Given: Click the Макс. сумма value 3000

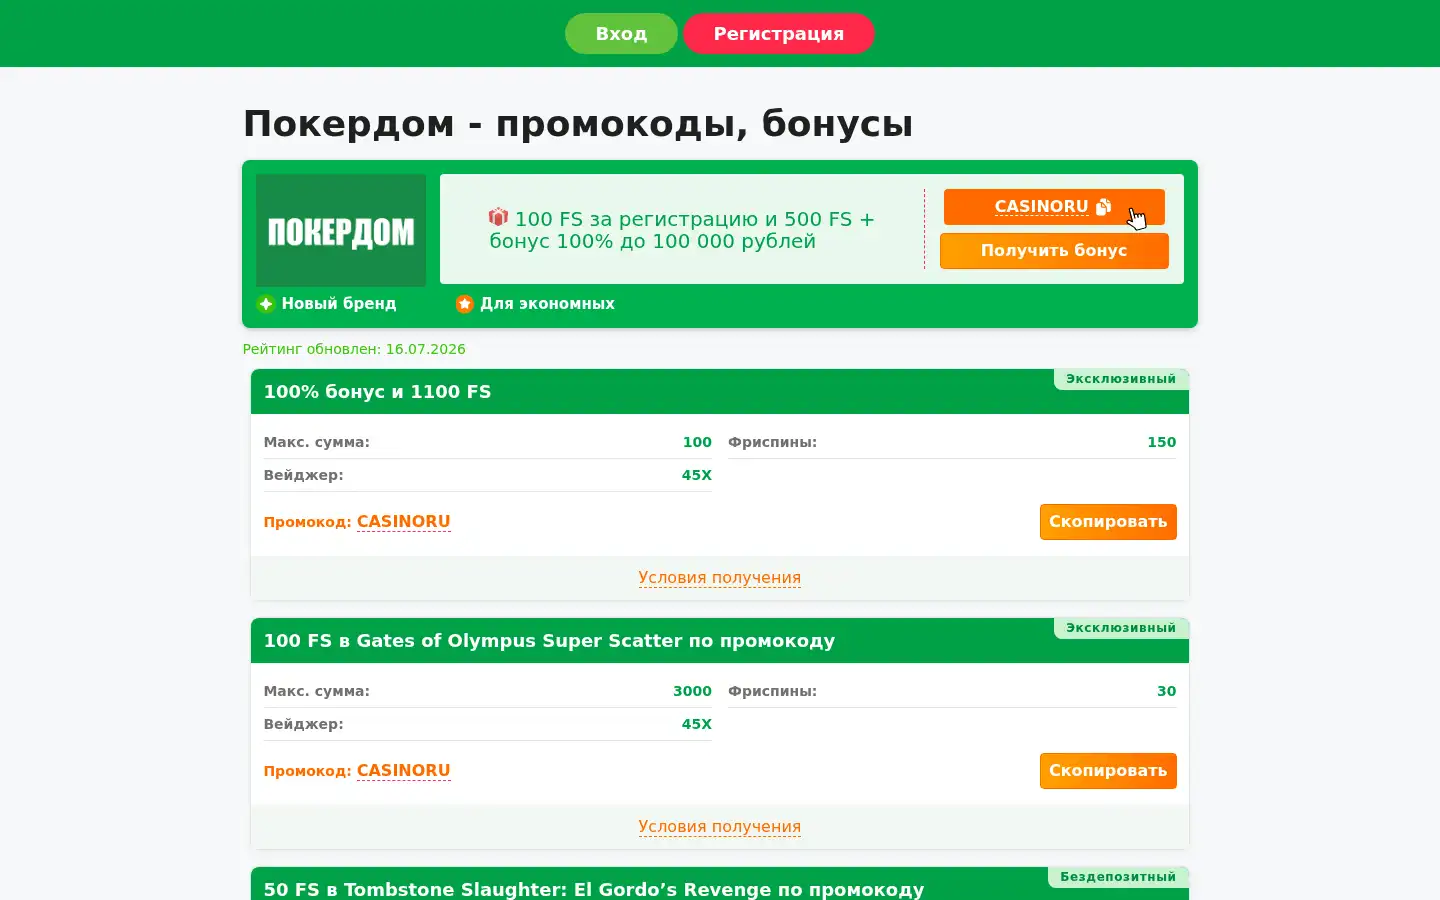Looking at the screenshot, I should pyautogui.click(x=692, y=691).
